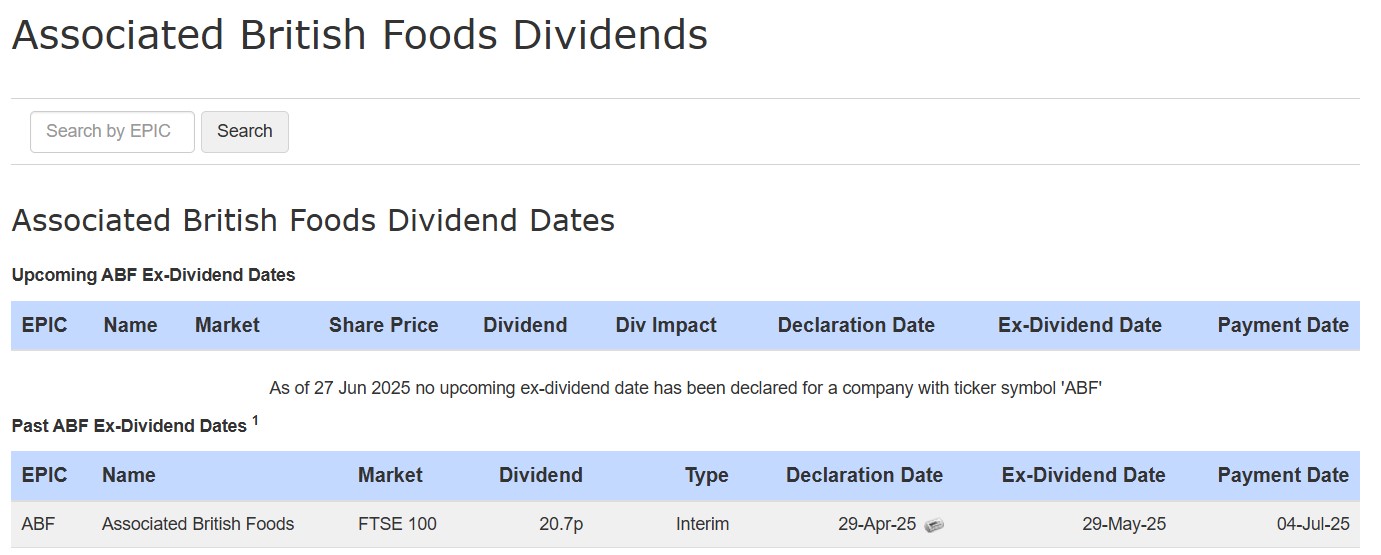Click Div Impact column header
1381x555 pixels.
click(666, 325)
